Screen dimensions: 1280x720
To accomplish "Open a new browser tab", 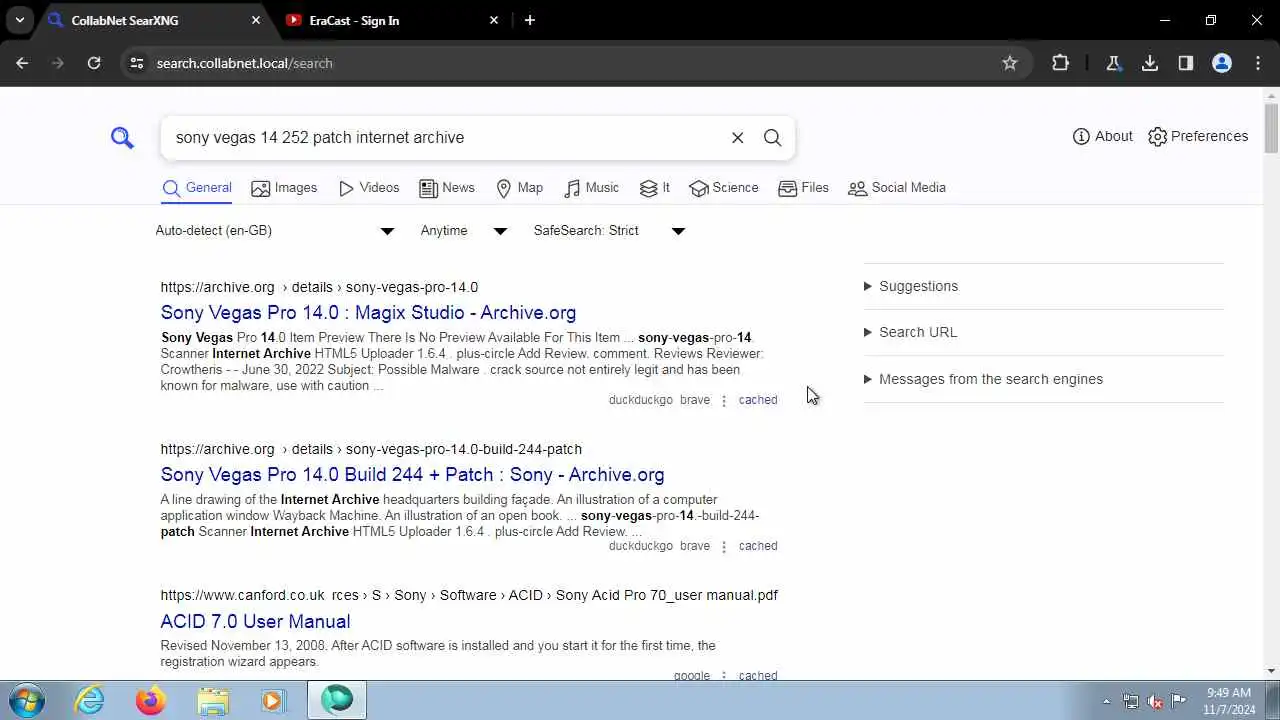I will click(x=530, y=20).
